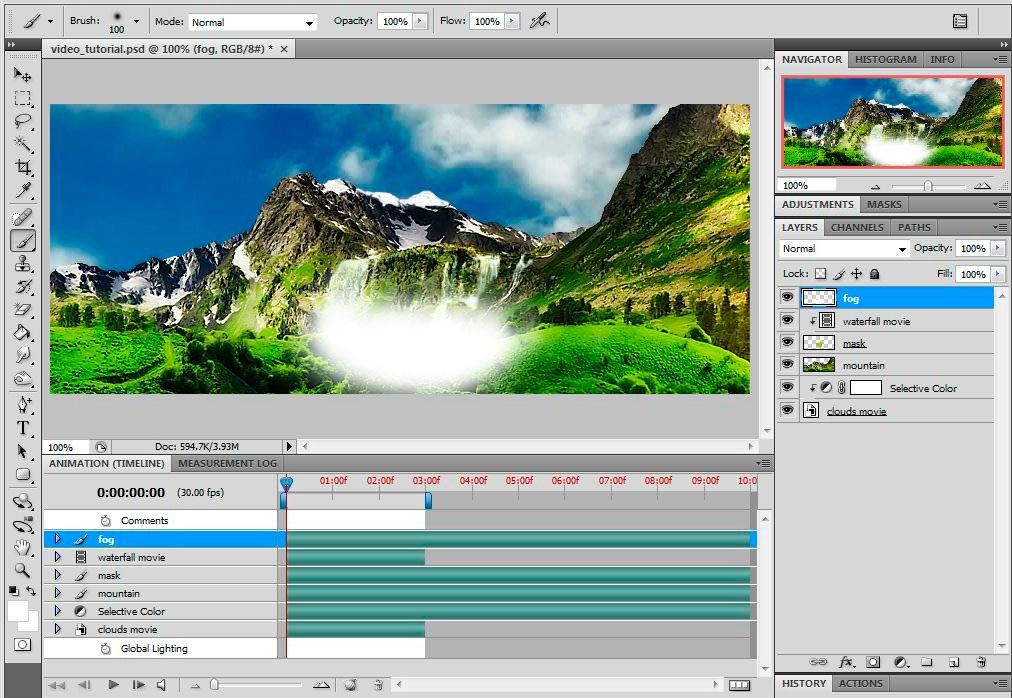The height and width of the screenshot is (698, 1012).
Task: Create new fill or adjustment layer
Action: tap(901, 662)
